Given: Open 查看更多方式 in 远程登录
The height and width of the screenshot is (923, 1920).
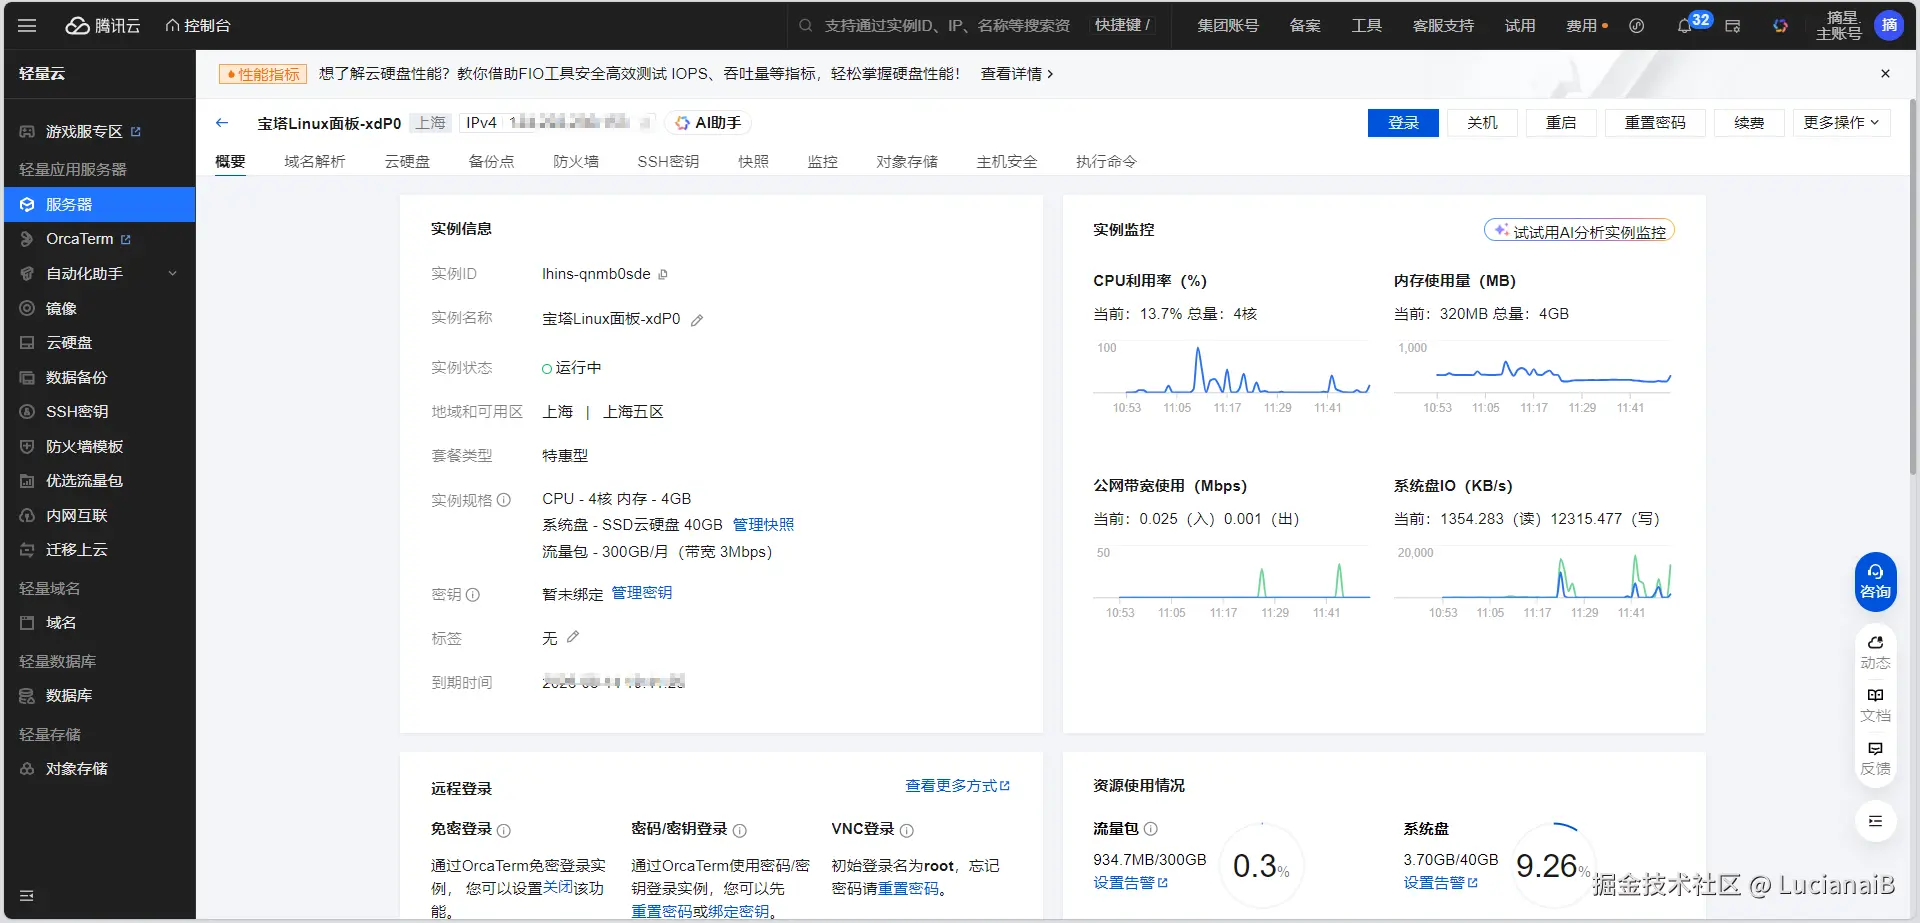Looking at the screenshot, I should [x=958, y=786].
